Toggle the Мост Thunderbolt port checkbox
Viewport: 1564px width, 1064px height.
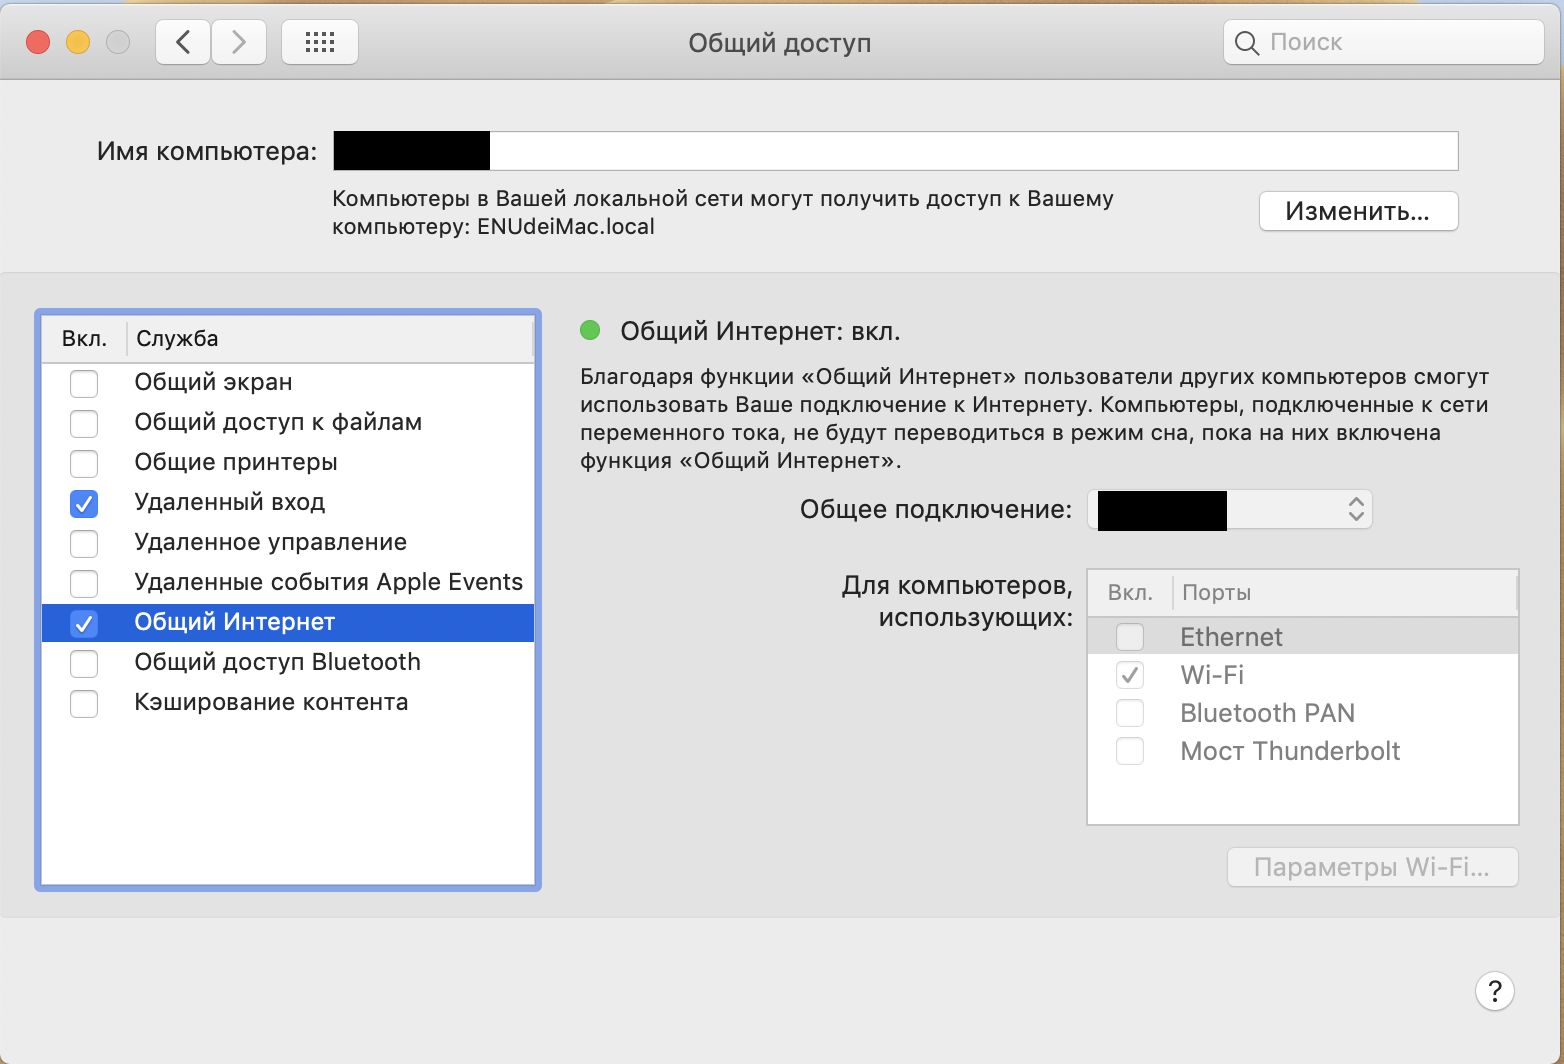click(1130, 751)
